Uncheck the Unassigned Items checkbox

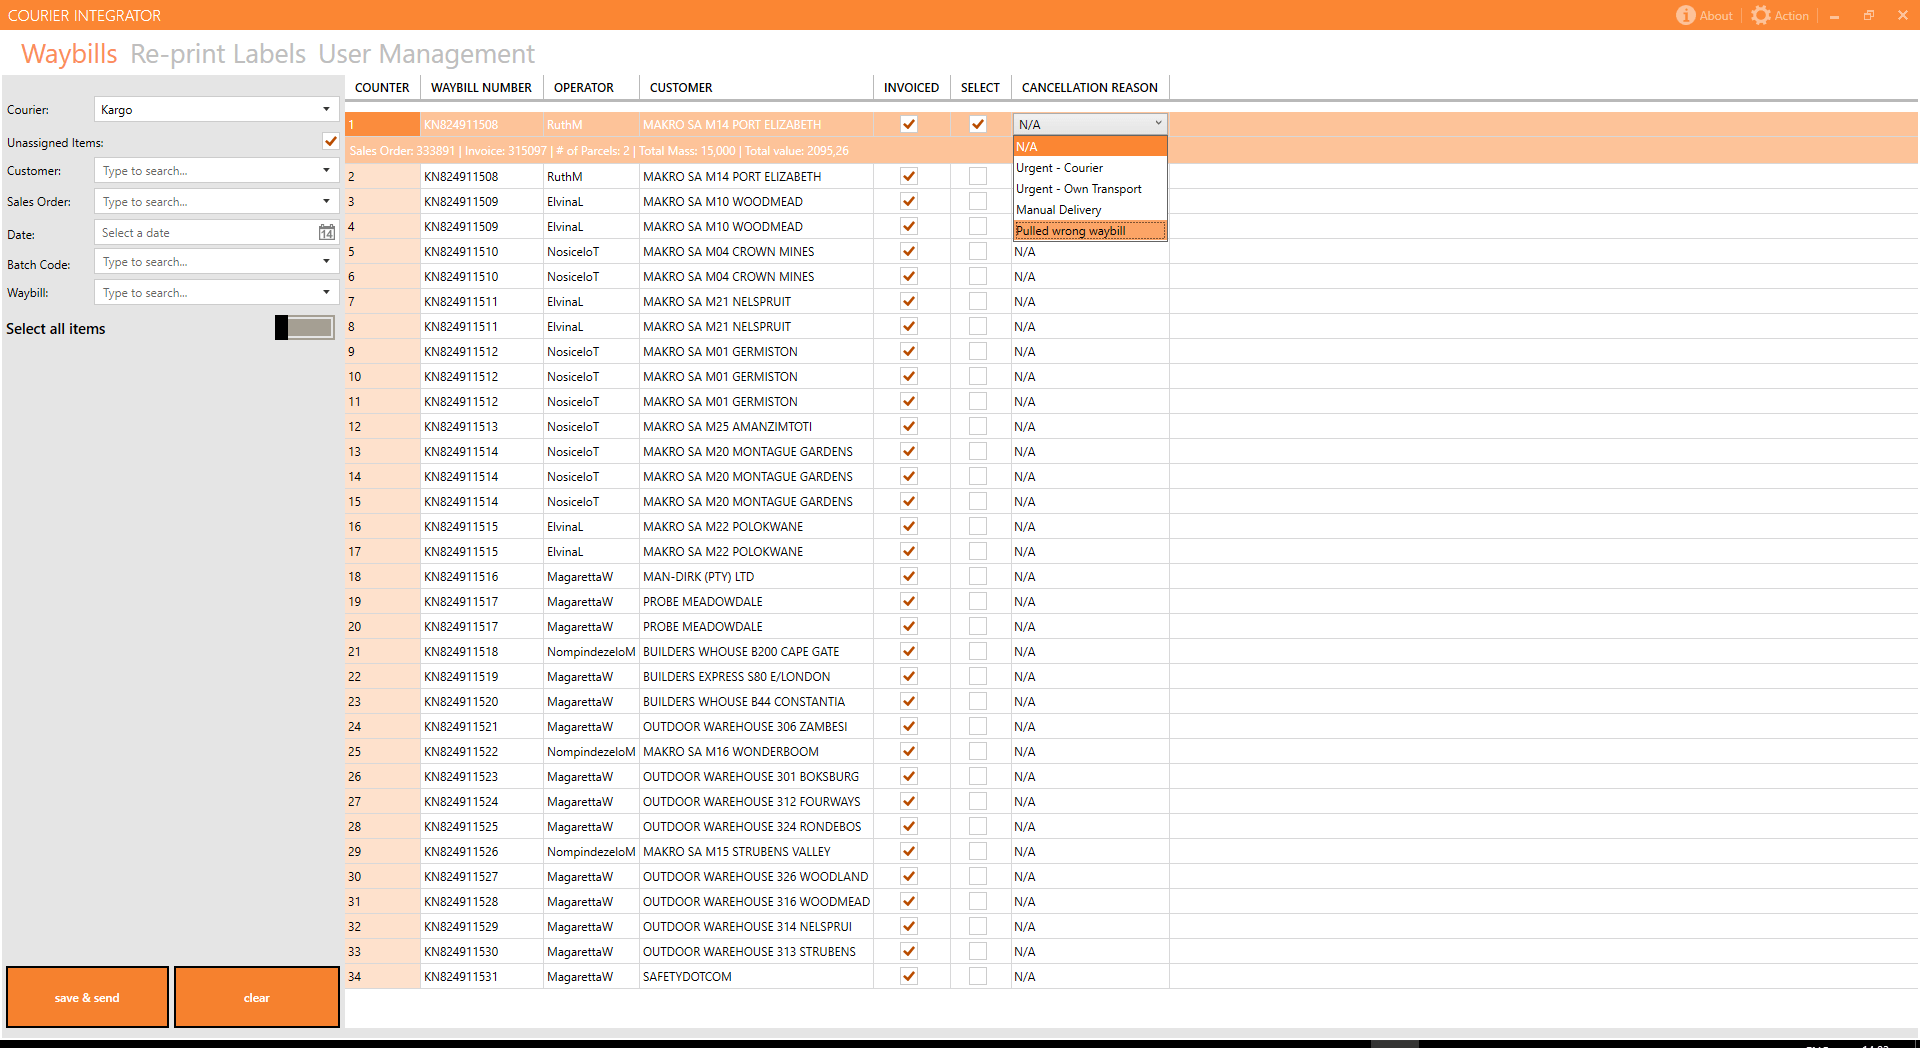click(x=331, y=142)
